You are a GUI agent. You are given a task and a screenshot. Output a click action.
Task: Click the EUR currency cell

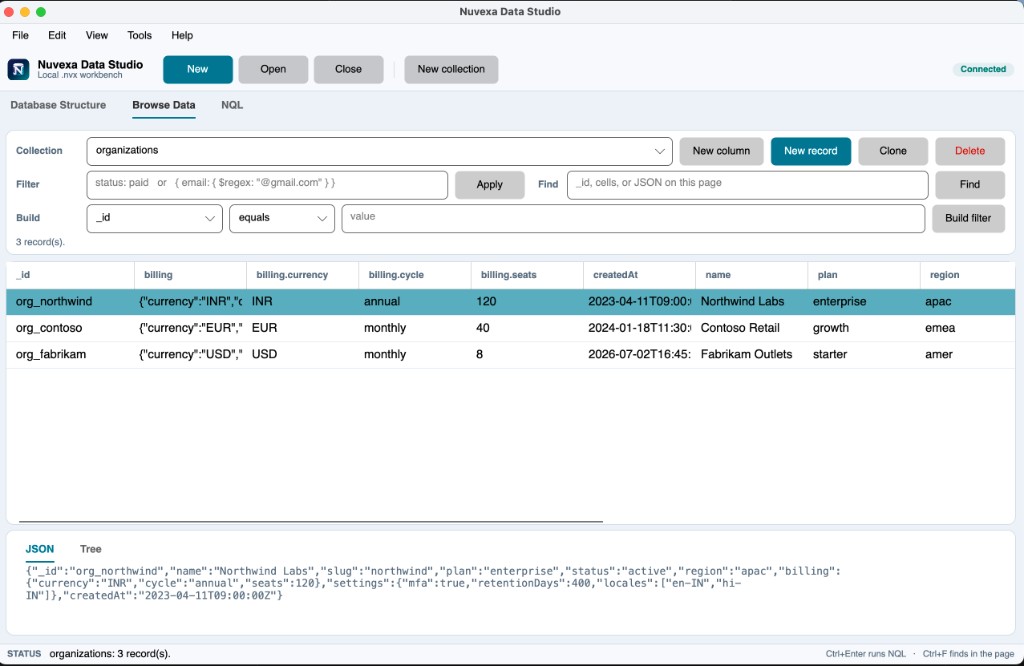(303, 328)
